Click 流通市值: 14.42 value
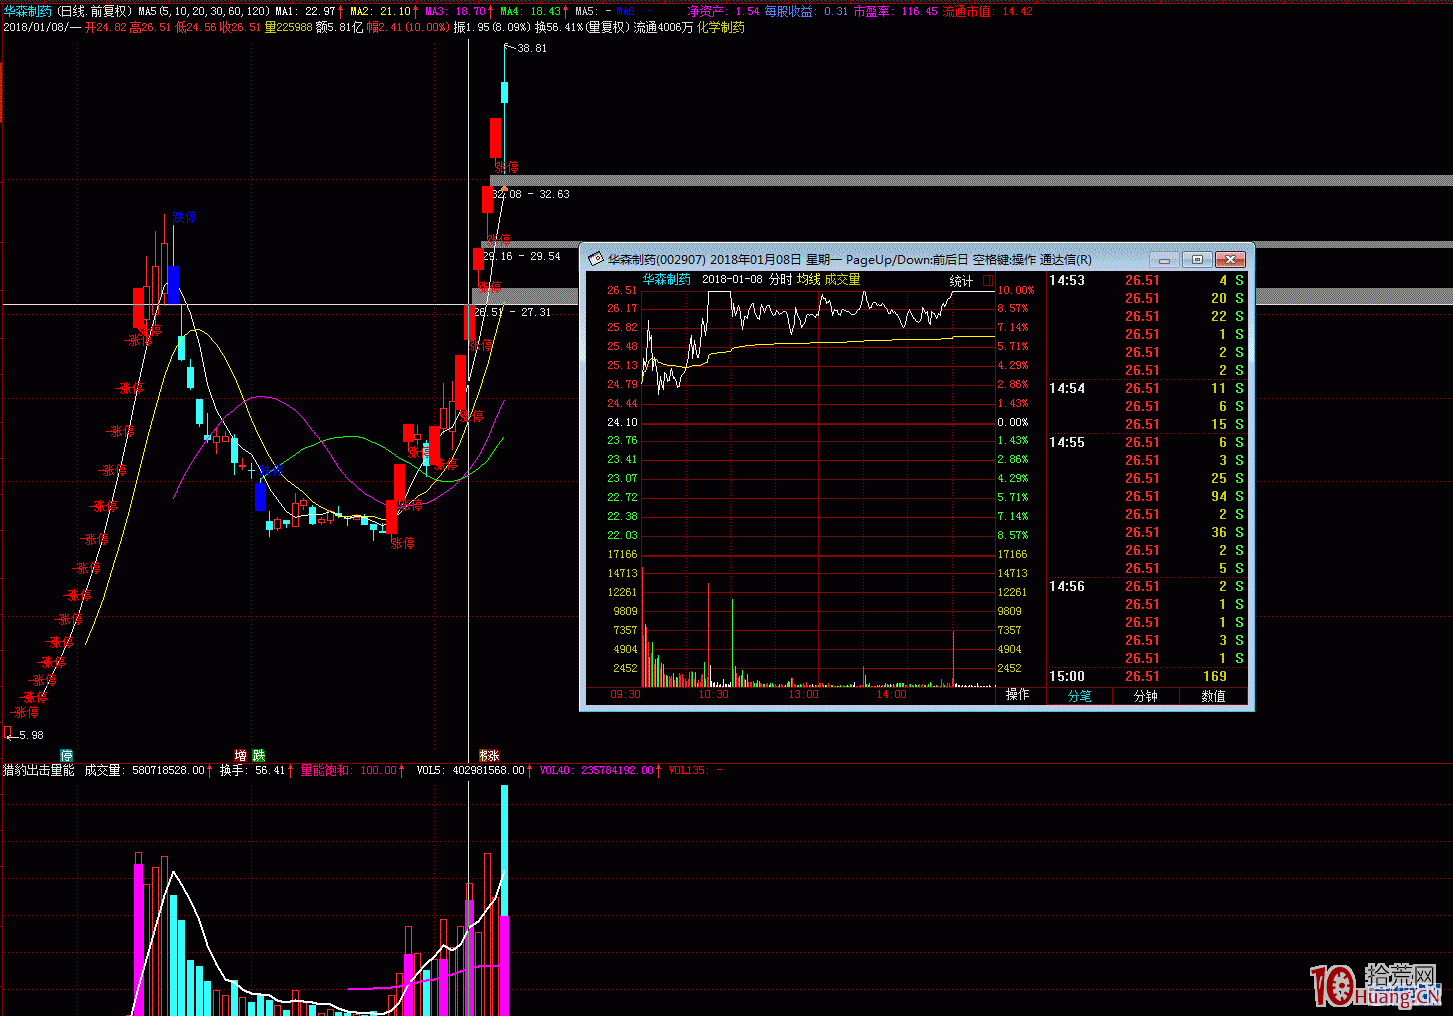 (988, 11)
